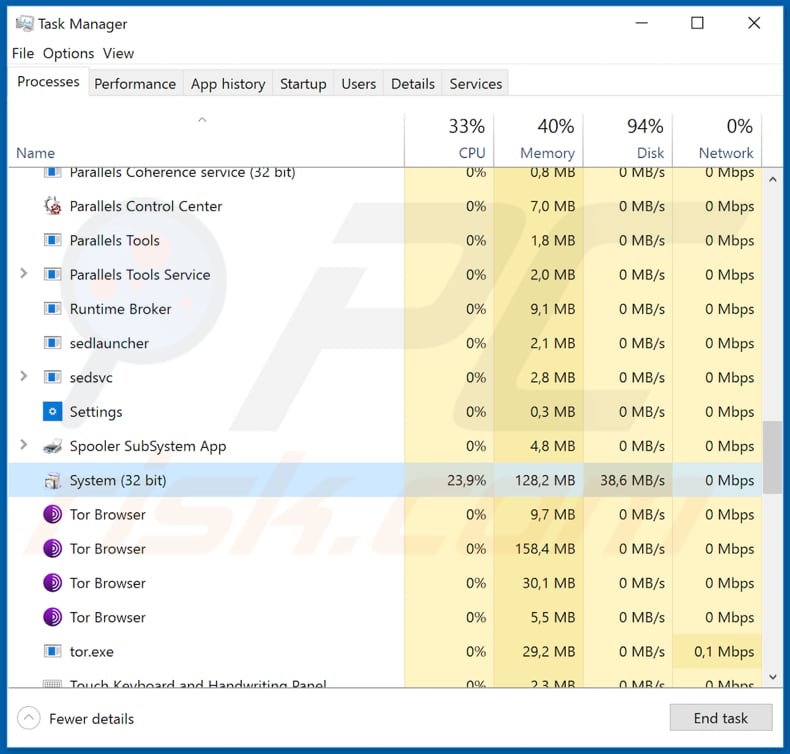The image size is (790, 754).
Task: Select the sedlauncher process name
Action: [109, 343]
